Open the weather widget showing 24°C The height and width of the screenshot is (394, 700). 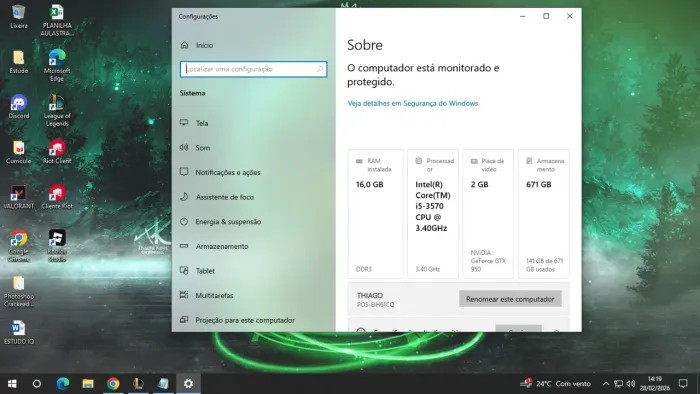[x=556, y=383]
